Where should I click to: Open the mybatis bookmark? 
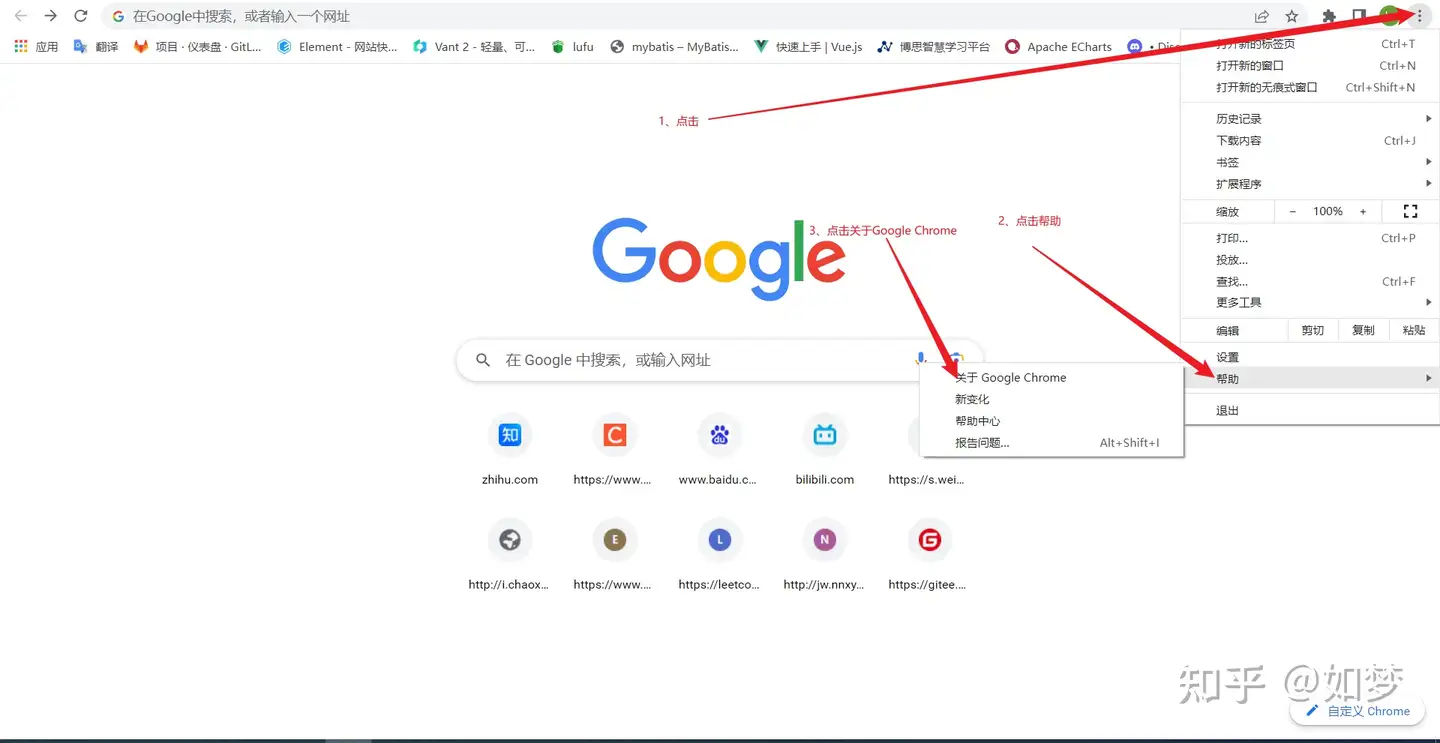pyautogui.click(x=674, y=46)
